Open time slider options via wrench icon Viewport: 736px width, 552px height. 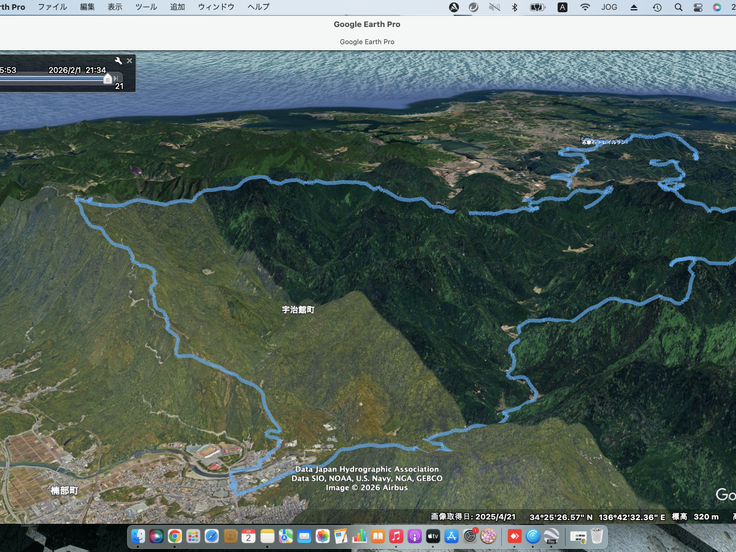pyautogui.click(x=118, y=61)
